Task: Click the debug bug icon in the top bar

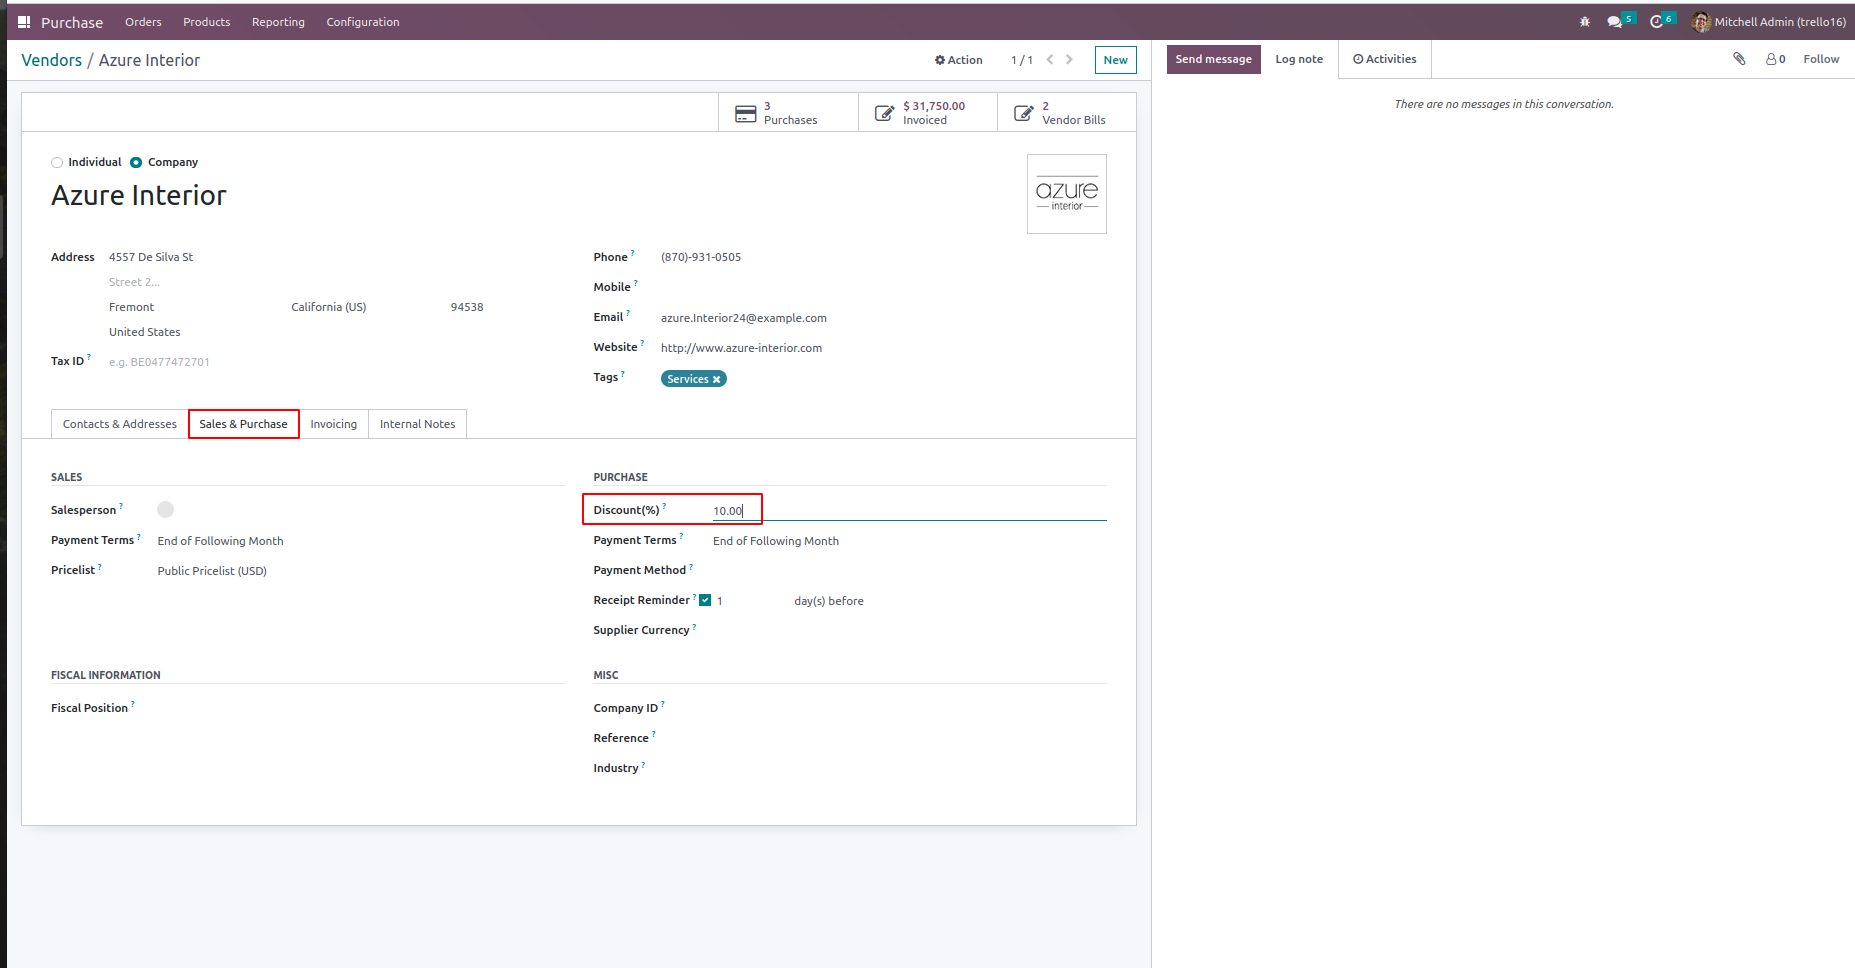Action: (1585, 22)
